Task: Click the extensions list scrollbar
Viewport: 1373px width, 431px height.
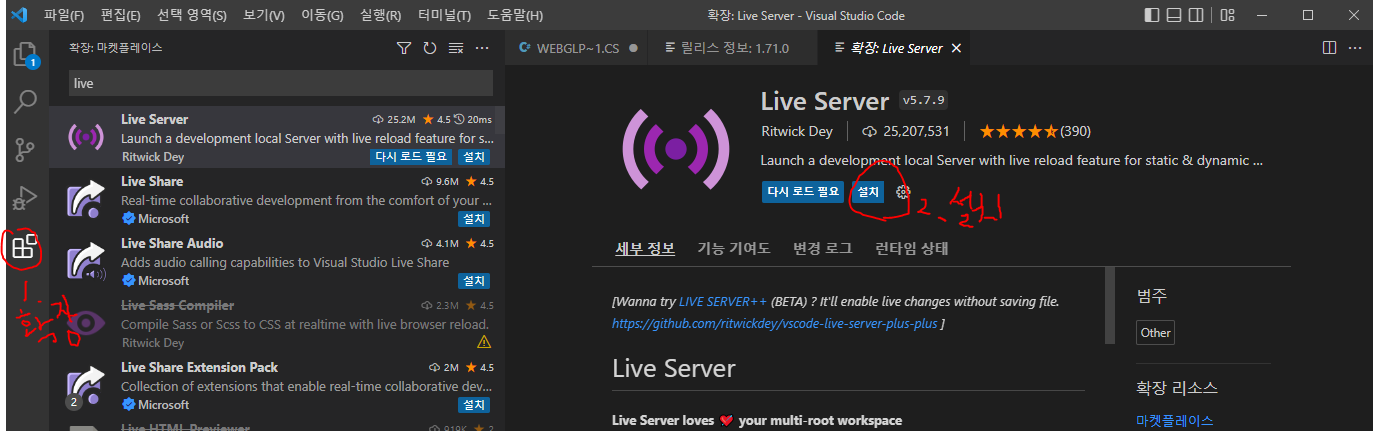Action: click(x=500, y=120)
